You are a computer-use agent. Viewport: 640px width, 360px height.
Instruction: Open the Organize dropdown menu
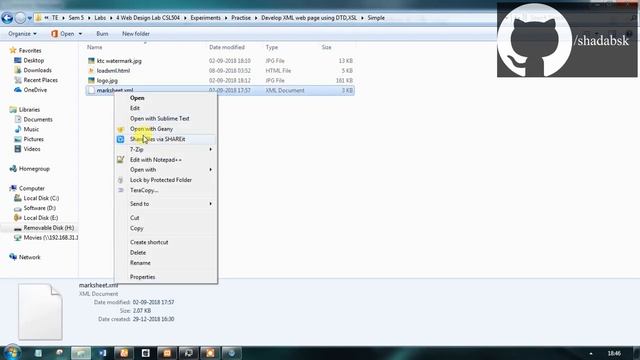click(x=22, y=34)
